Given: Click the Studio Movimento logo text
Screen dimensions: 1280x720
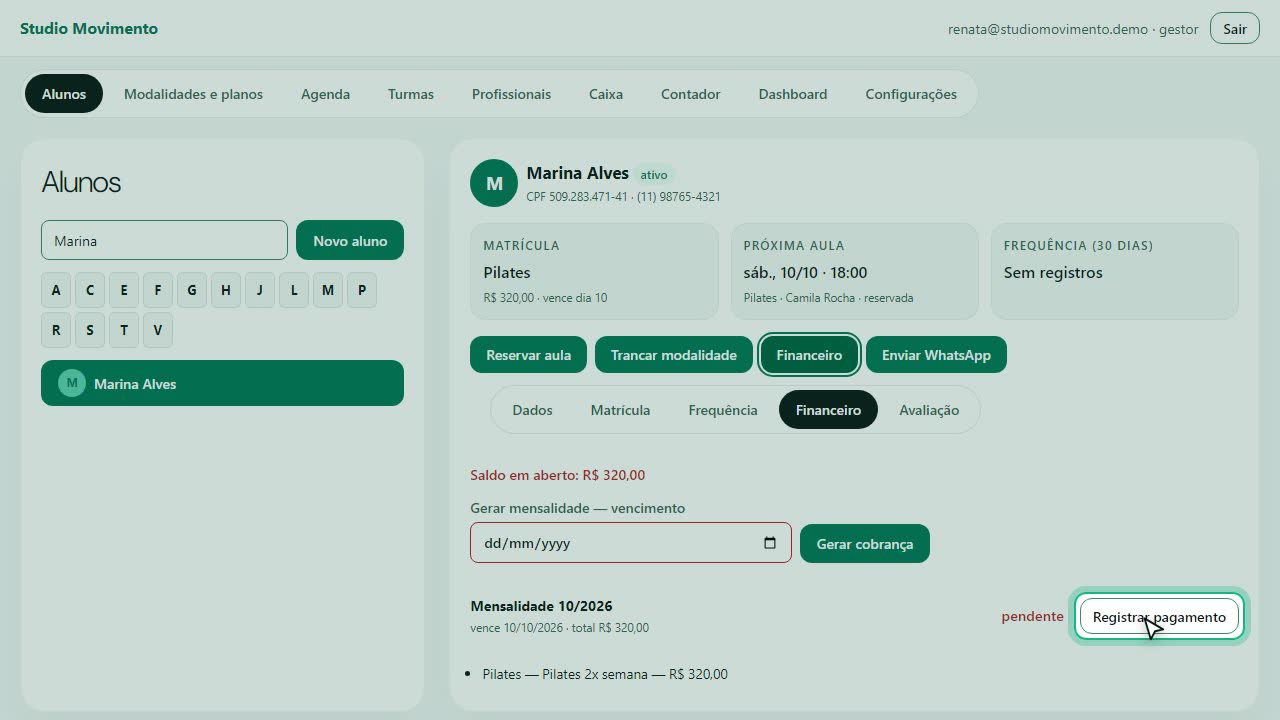Looking at the screenshot, I should pos(89,28).
